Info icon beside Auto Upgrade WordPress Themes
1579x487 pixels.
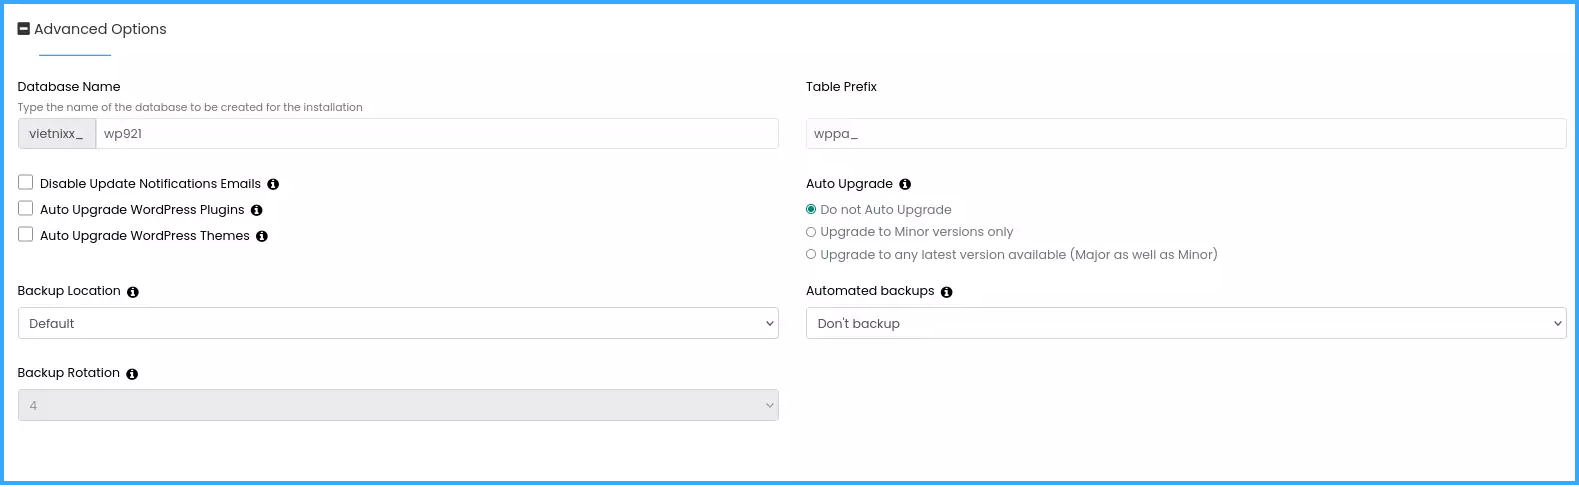(262, 236)
